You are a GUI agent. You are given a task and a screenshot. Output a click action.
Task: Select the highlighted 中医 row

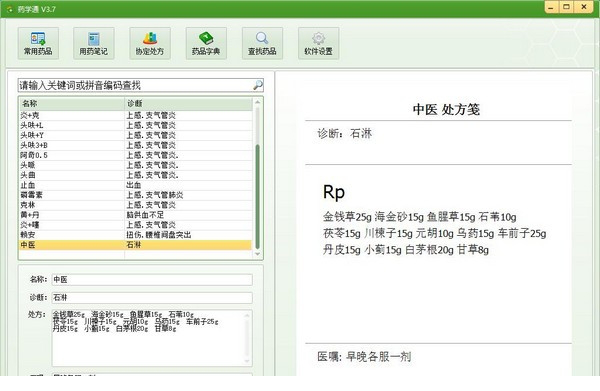tap(135, 244)
